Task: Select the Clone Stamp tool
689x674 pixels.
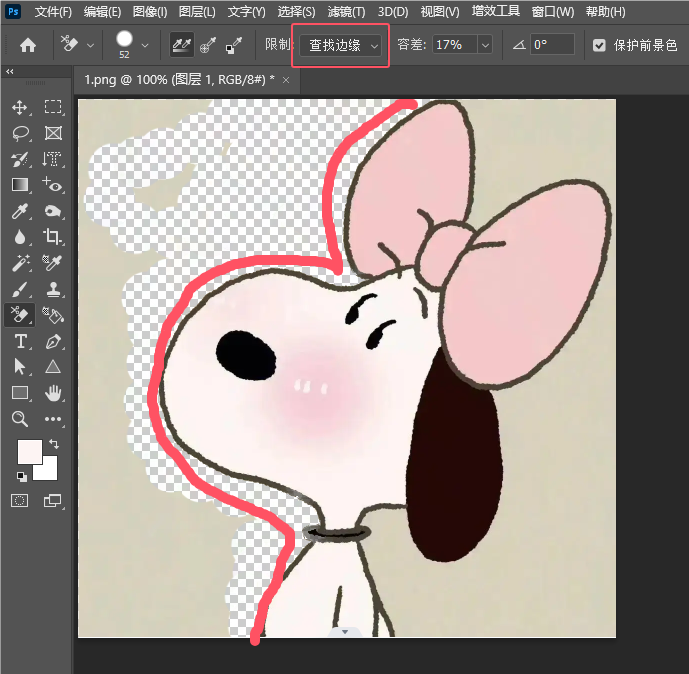Action: tap(53, 289)
